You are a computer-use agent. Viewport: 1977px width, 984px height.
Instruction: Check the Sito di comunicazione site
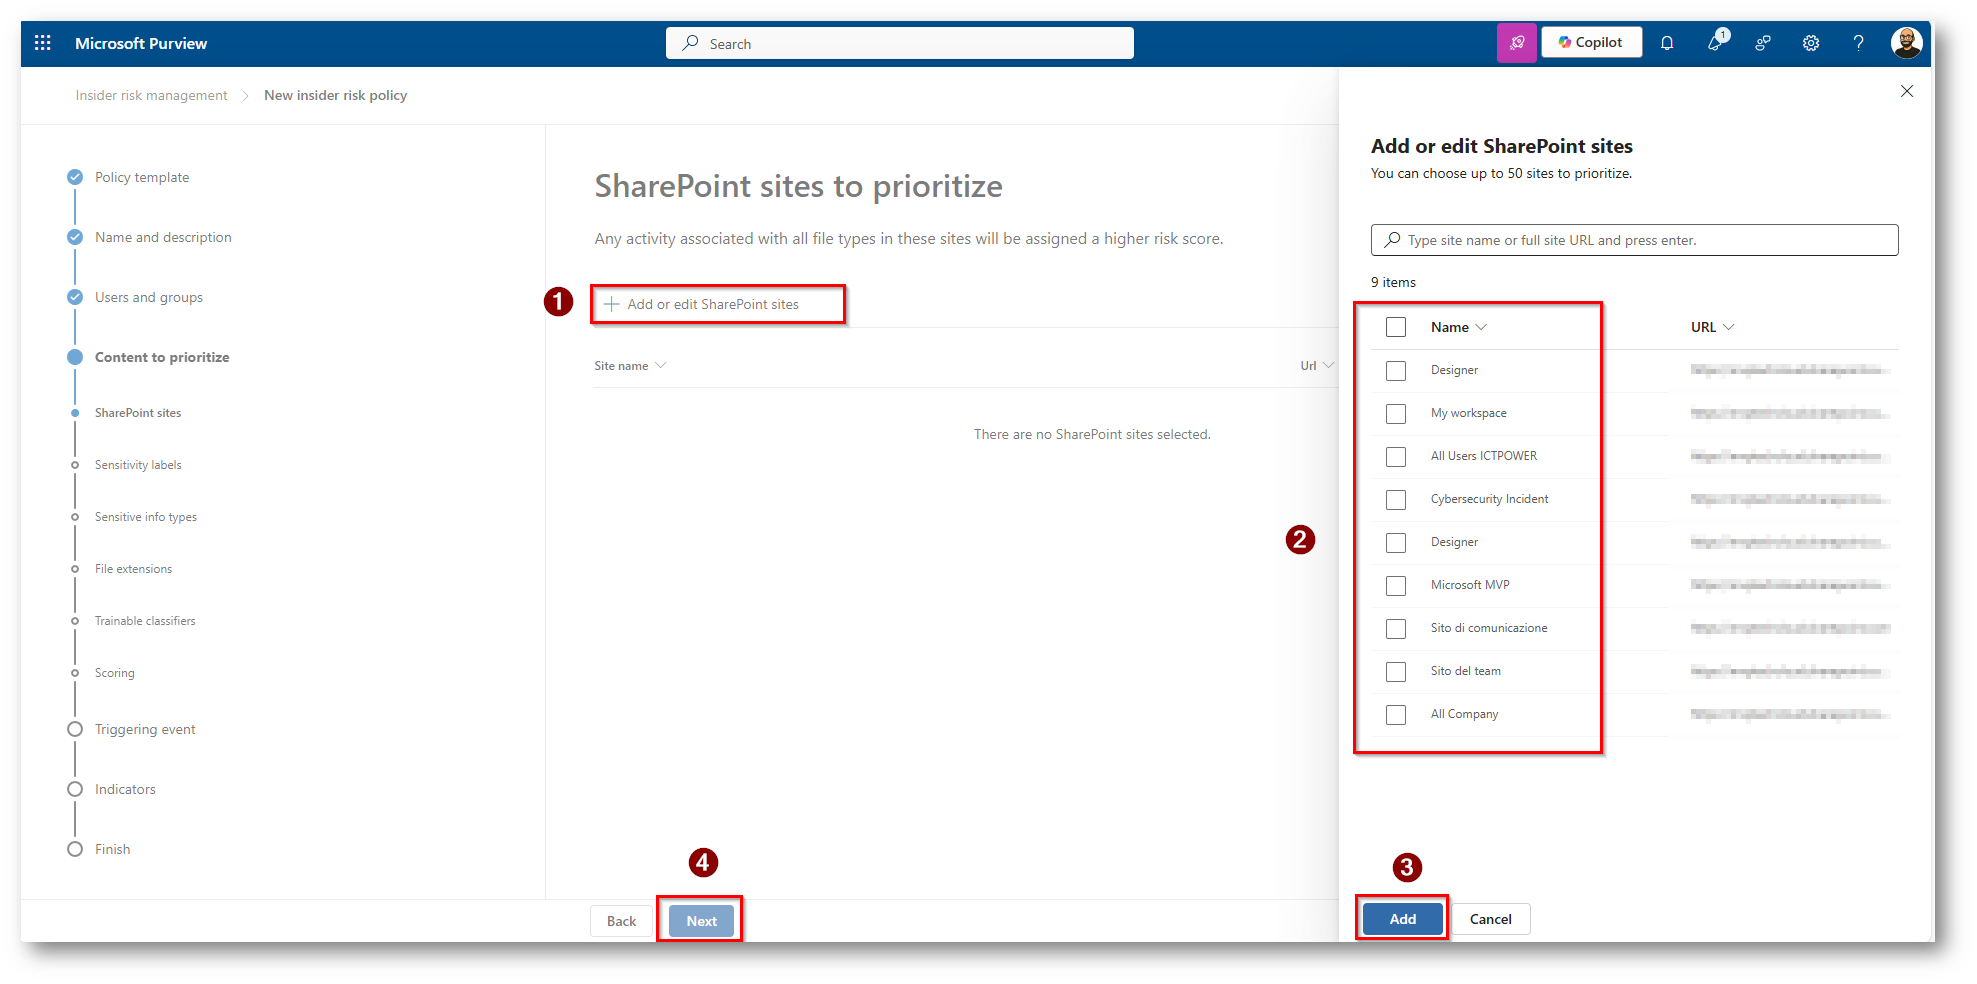(1396, 628)
